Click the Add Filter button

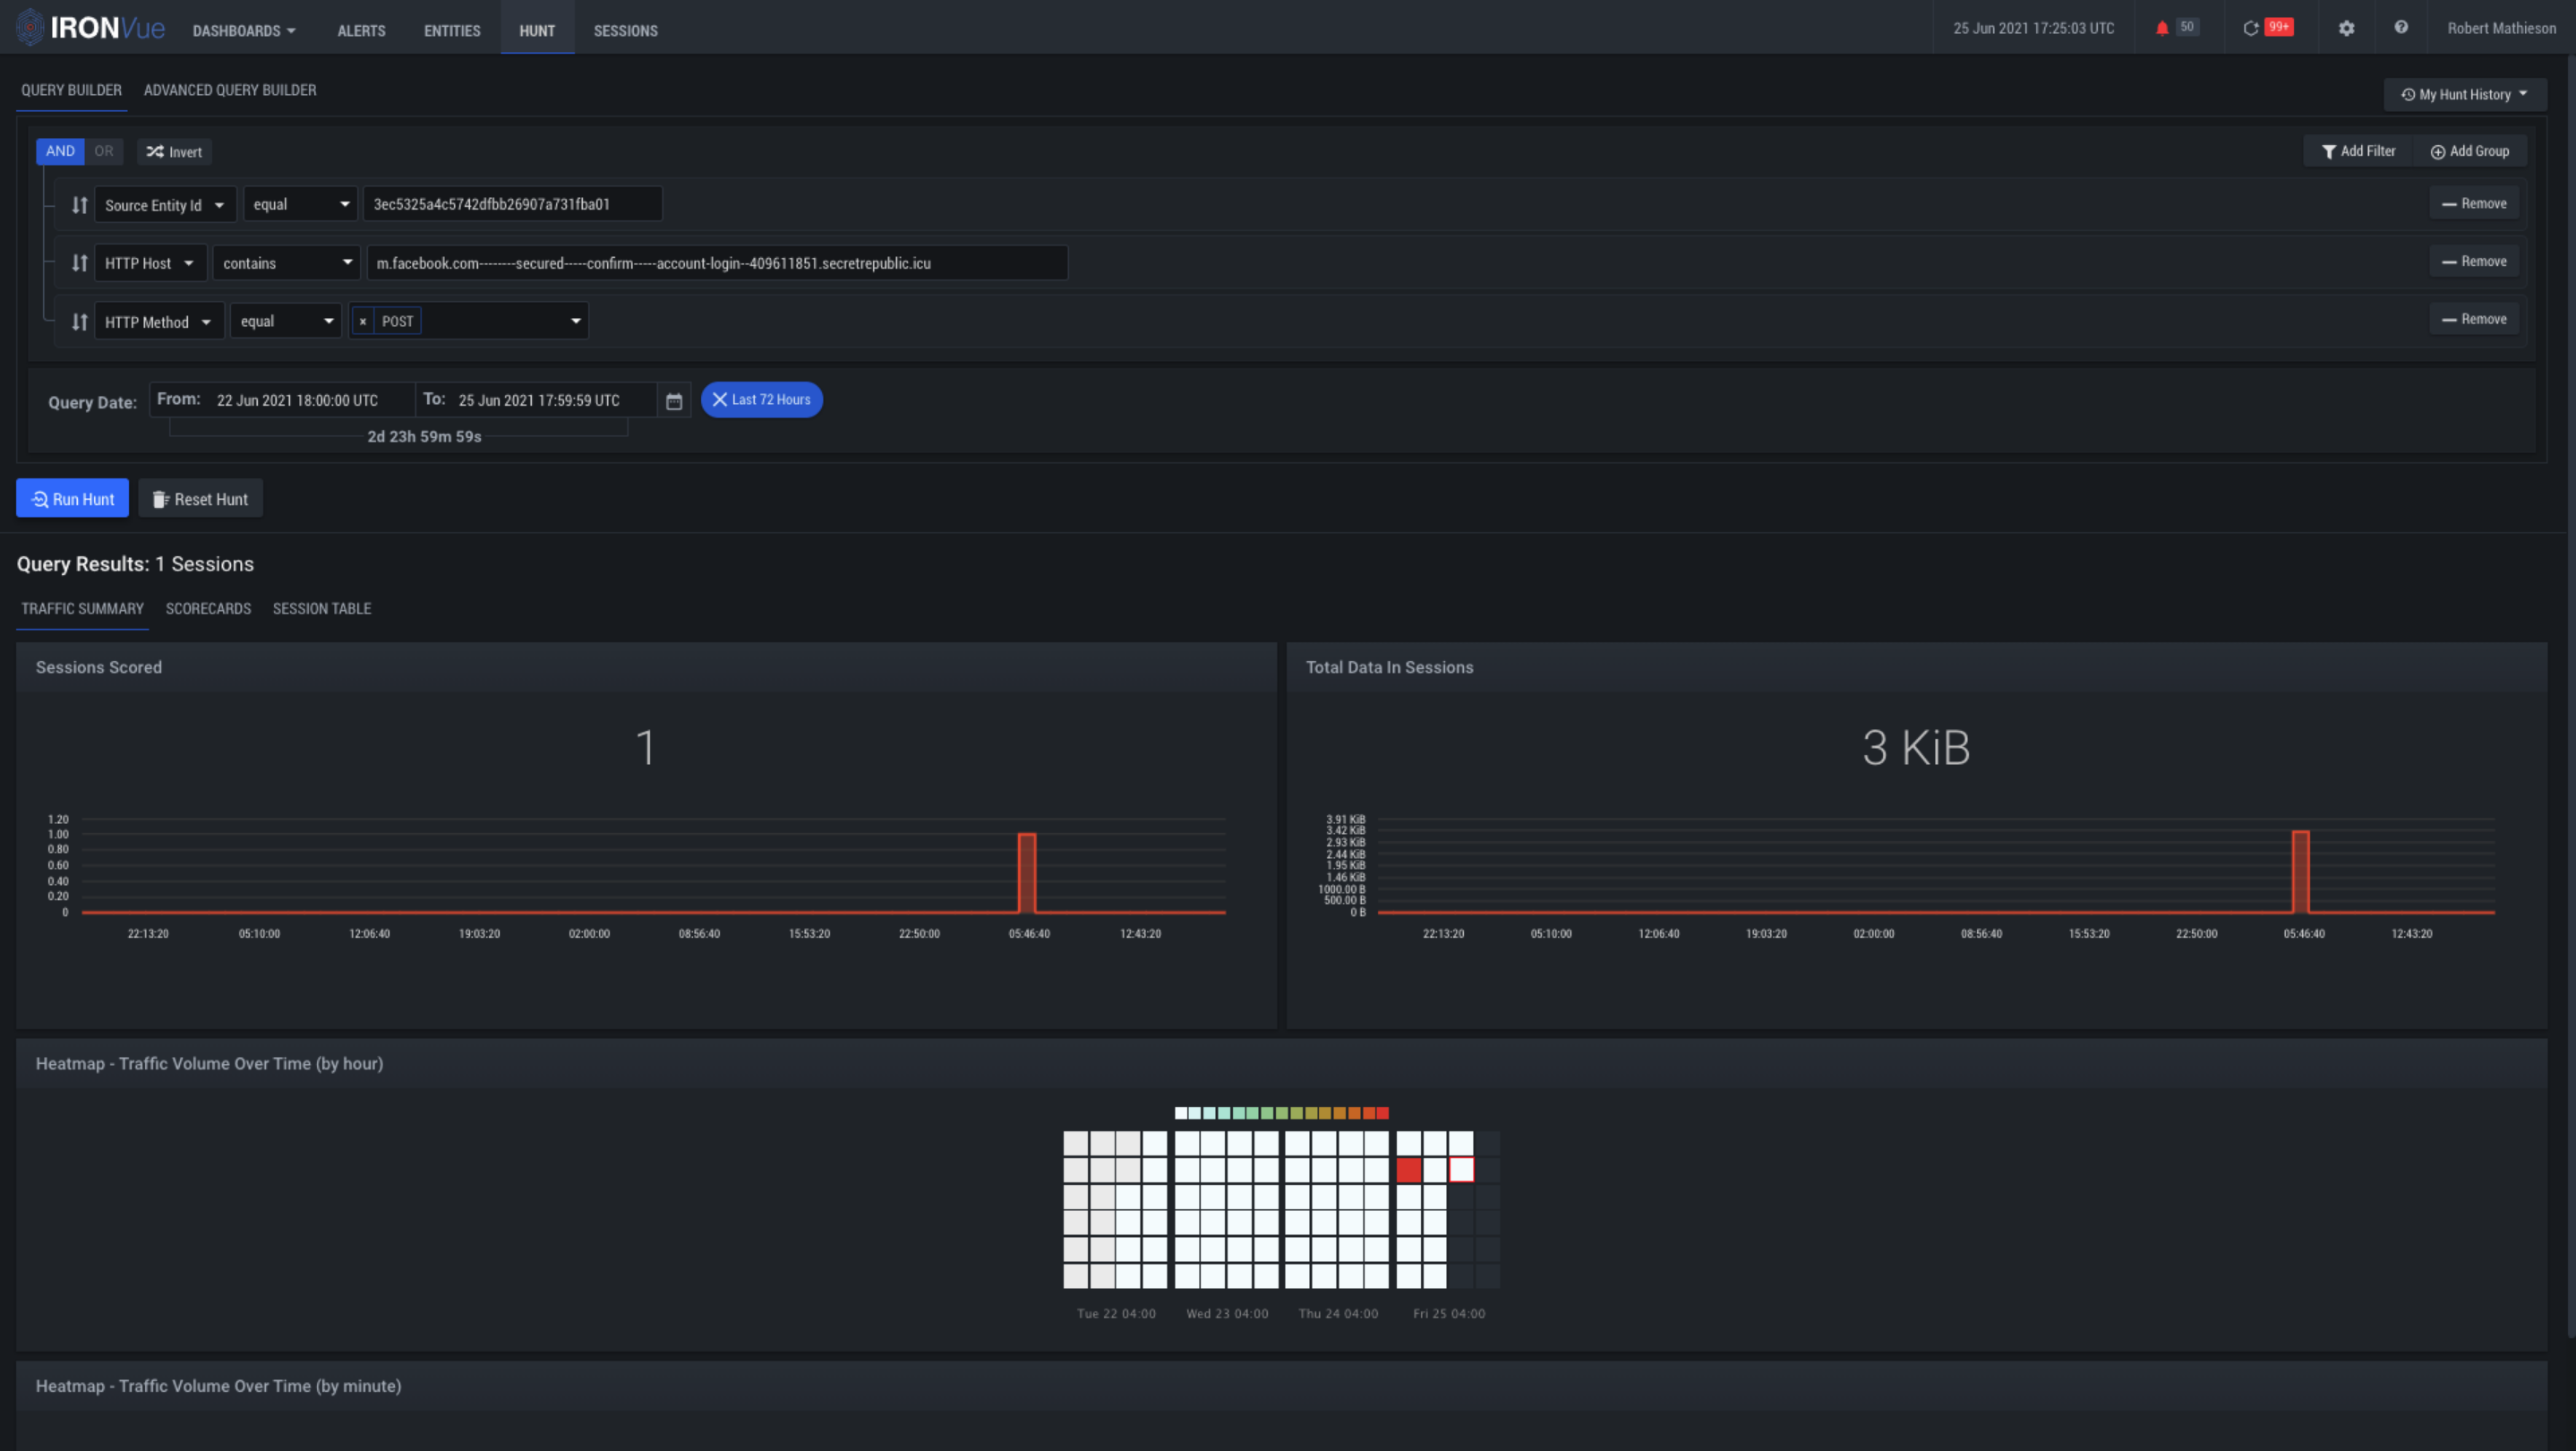(x=2358, y=151)
